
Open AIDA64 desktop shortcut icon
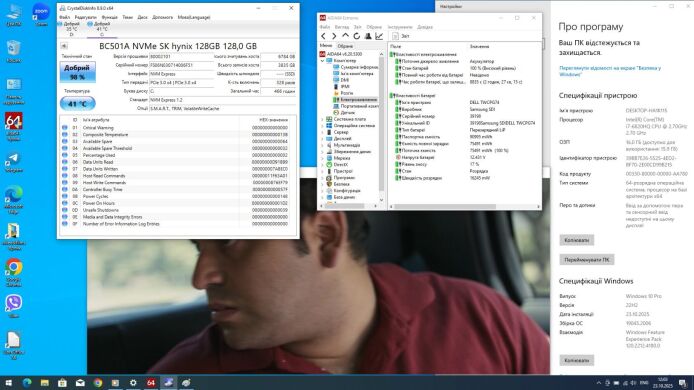[x=14, y=127]
